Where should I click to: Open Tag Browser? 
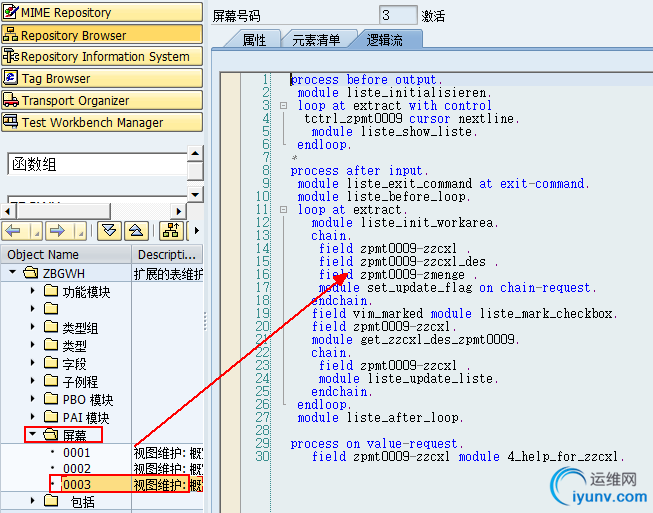(102, 78)
